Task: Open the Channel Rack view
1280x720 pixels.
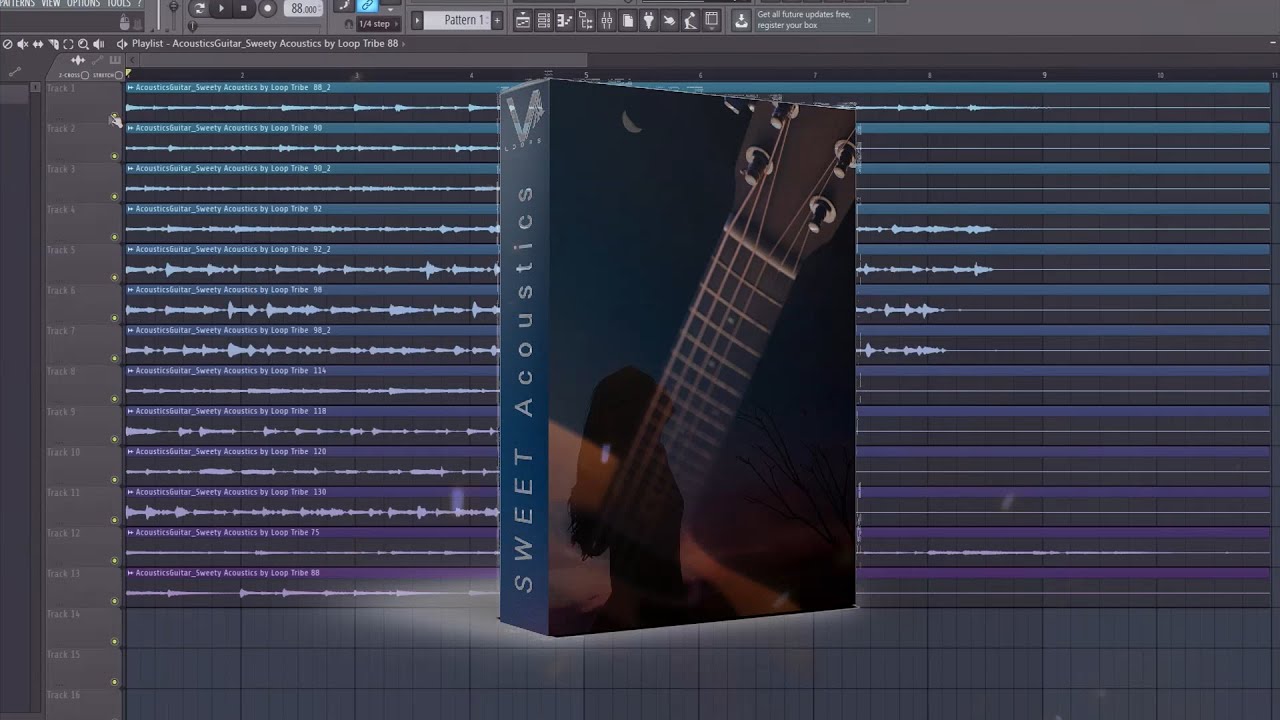Action: click(544, 20)
